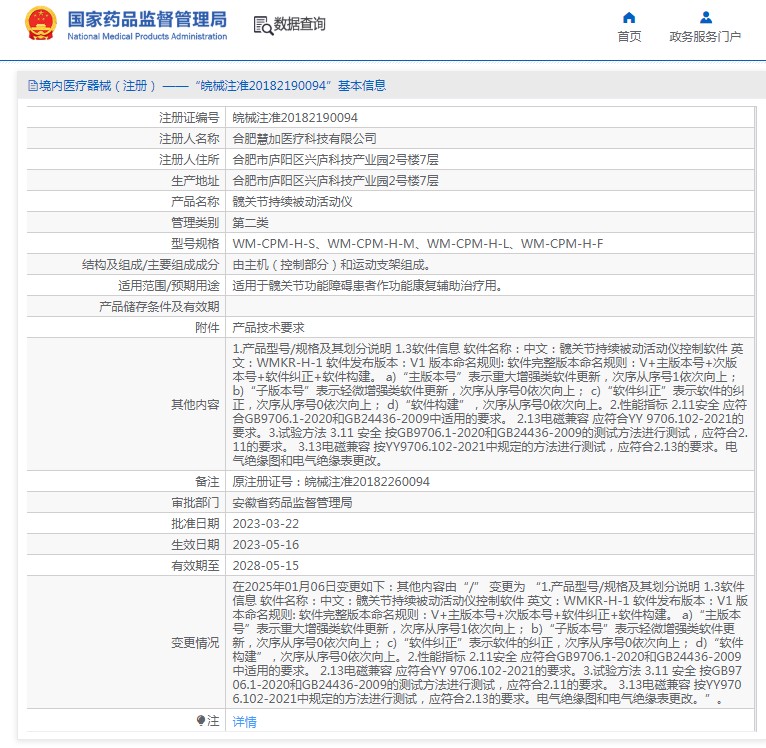Click the NMPA national emblem logo
The height and width of the screenshot is (748, 766).
pyautogui.click(x=41, y=24)
